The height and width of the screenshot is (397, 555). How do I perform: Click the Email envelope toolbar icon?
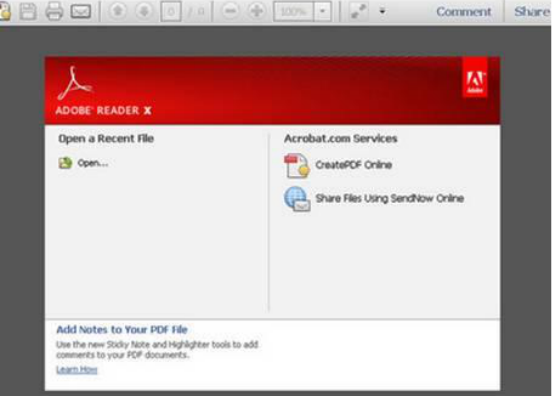click(81, 11)
